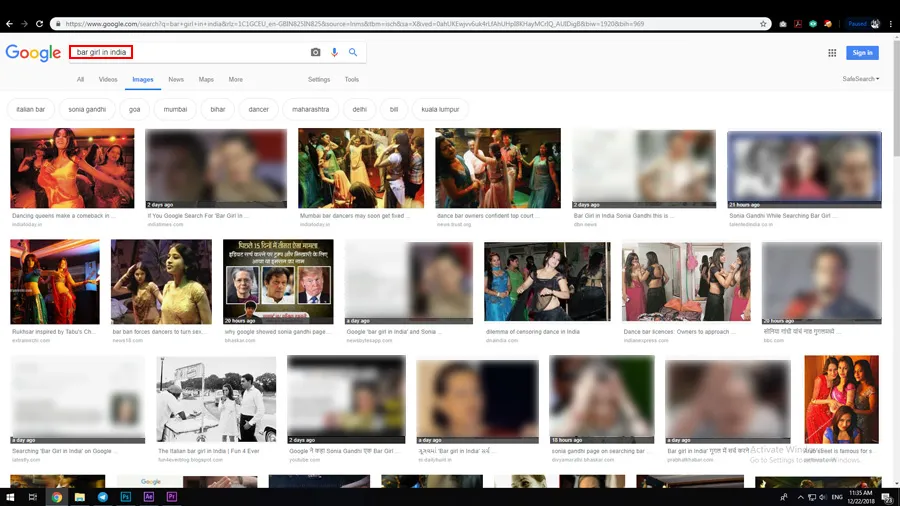900x506 pixels.
Task: Click the green hexagon extension icon
Action: pyautogui.click(x=813, y=24)
